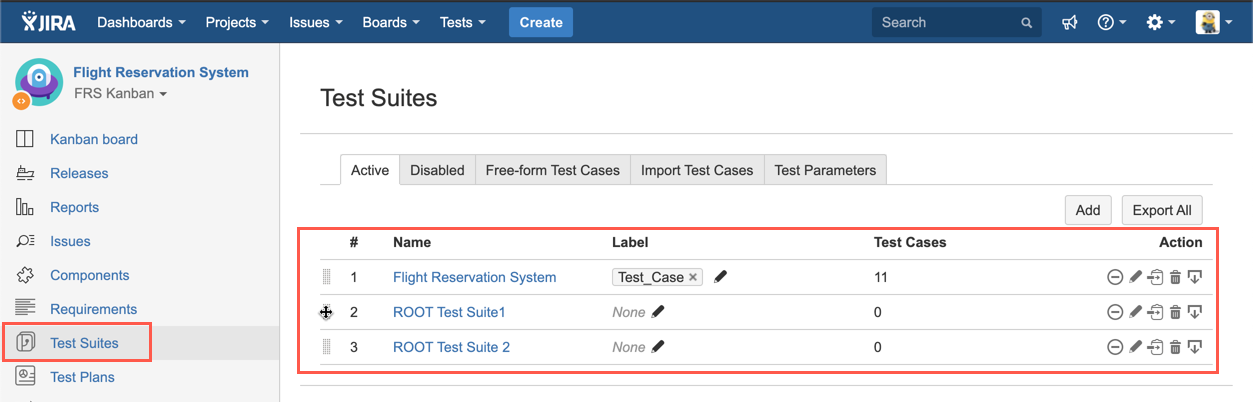Delete ROOT Test Suite 2 via trash icon
1253x402 pixels.
[1175, 347]
